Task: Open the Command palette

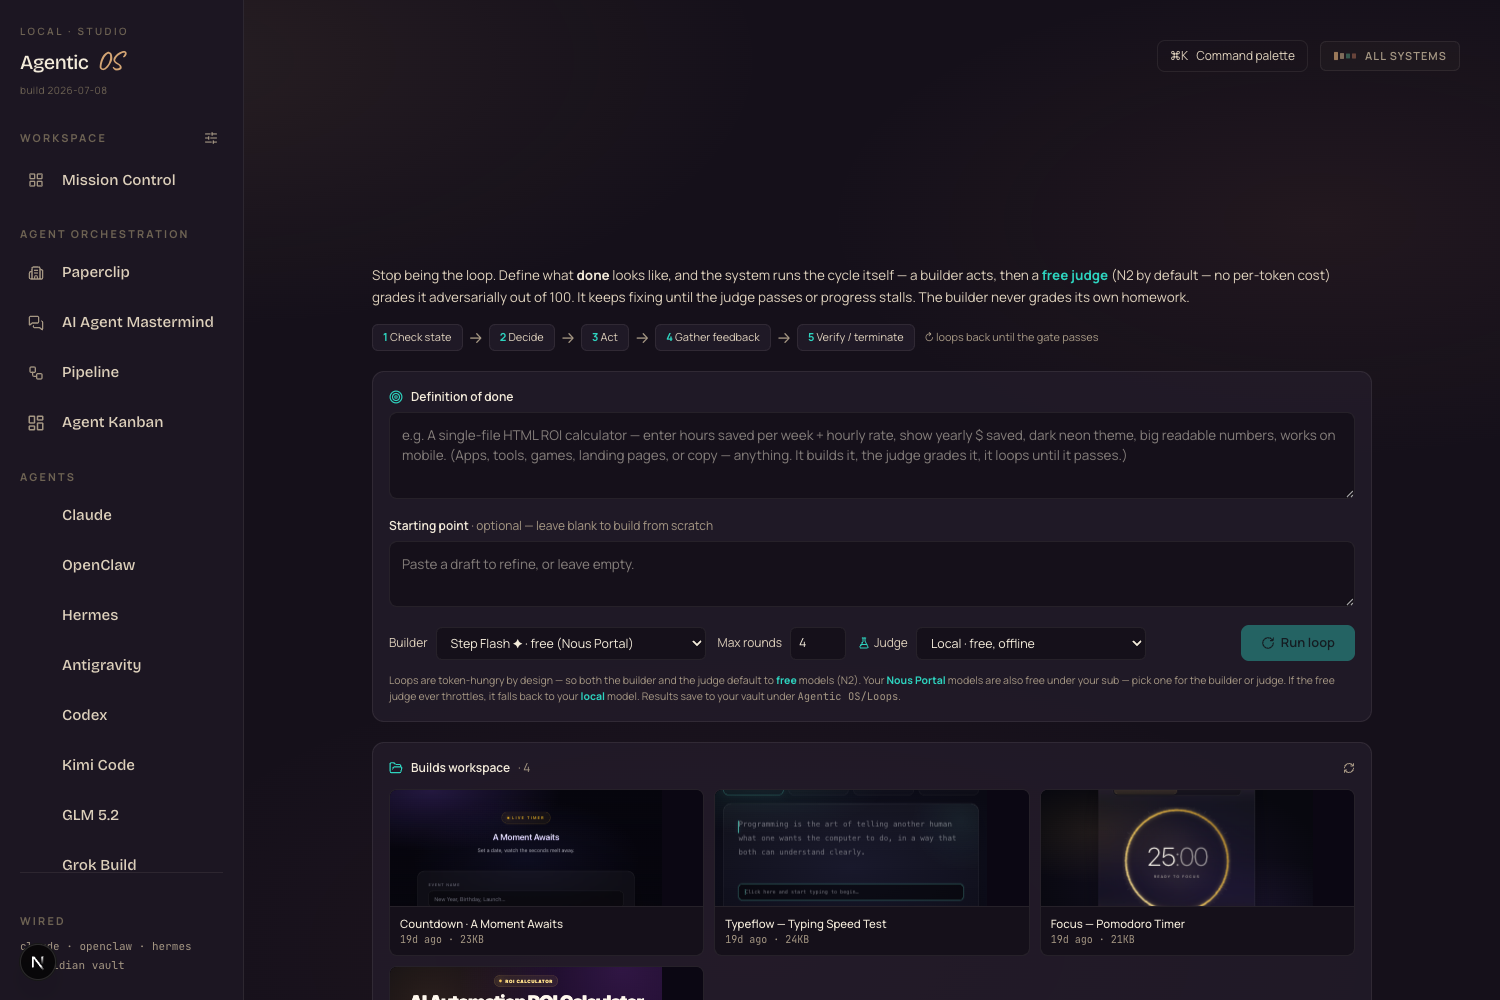Action: 1232,56
